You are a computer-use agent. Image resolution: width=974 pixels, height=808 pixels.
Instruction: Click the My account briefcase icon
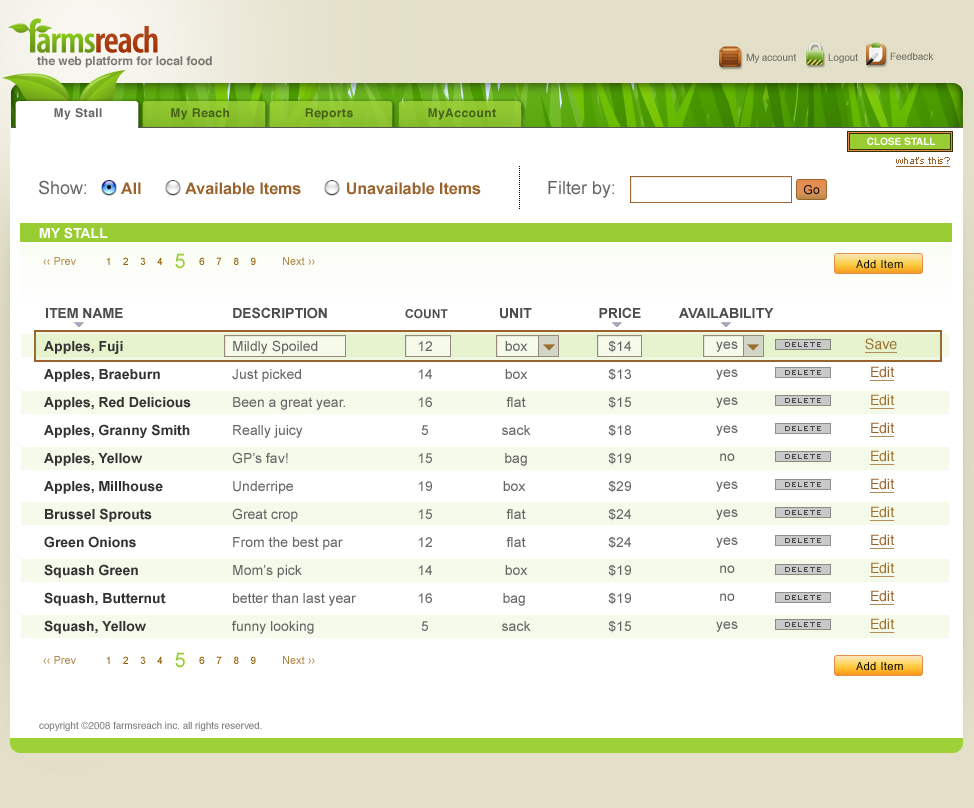click(x=730, y=58)
